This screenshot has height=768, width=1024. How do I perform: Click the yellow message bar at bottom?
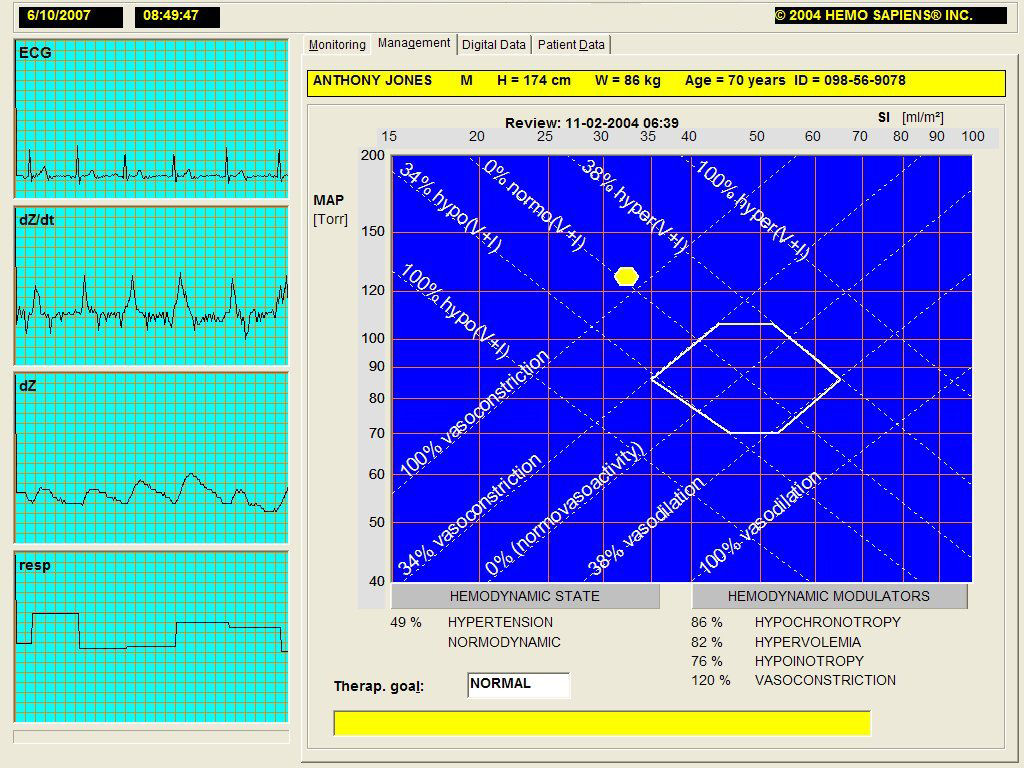pyautogui.click(x=602, y=723)
